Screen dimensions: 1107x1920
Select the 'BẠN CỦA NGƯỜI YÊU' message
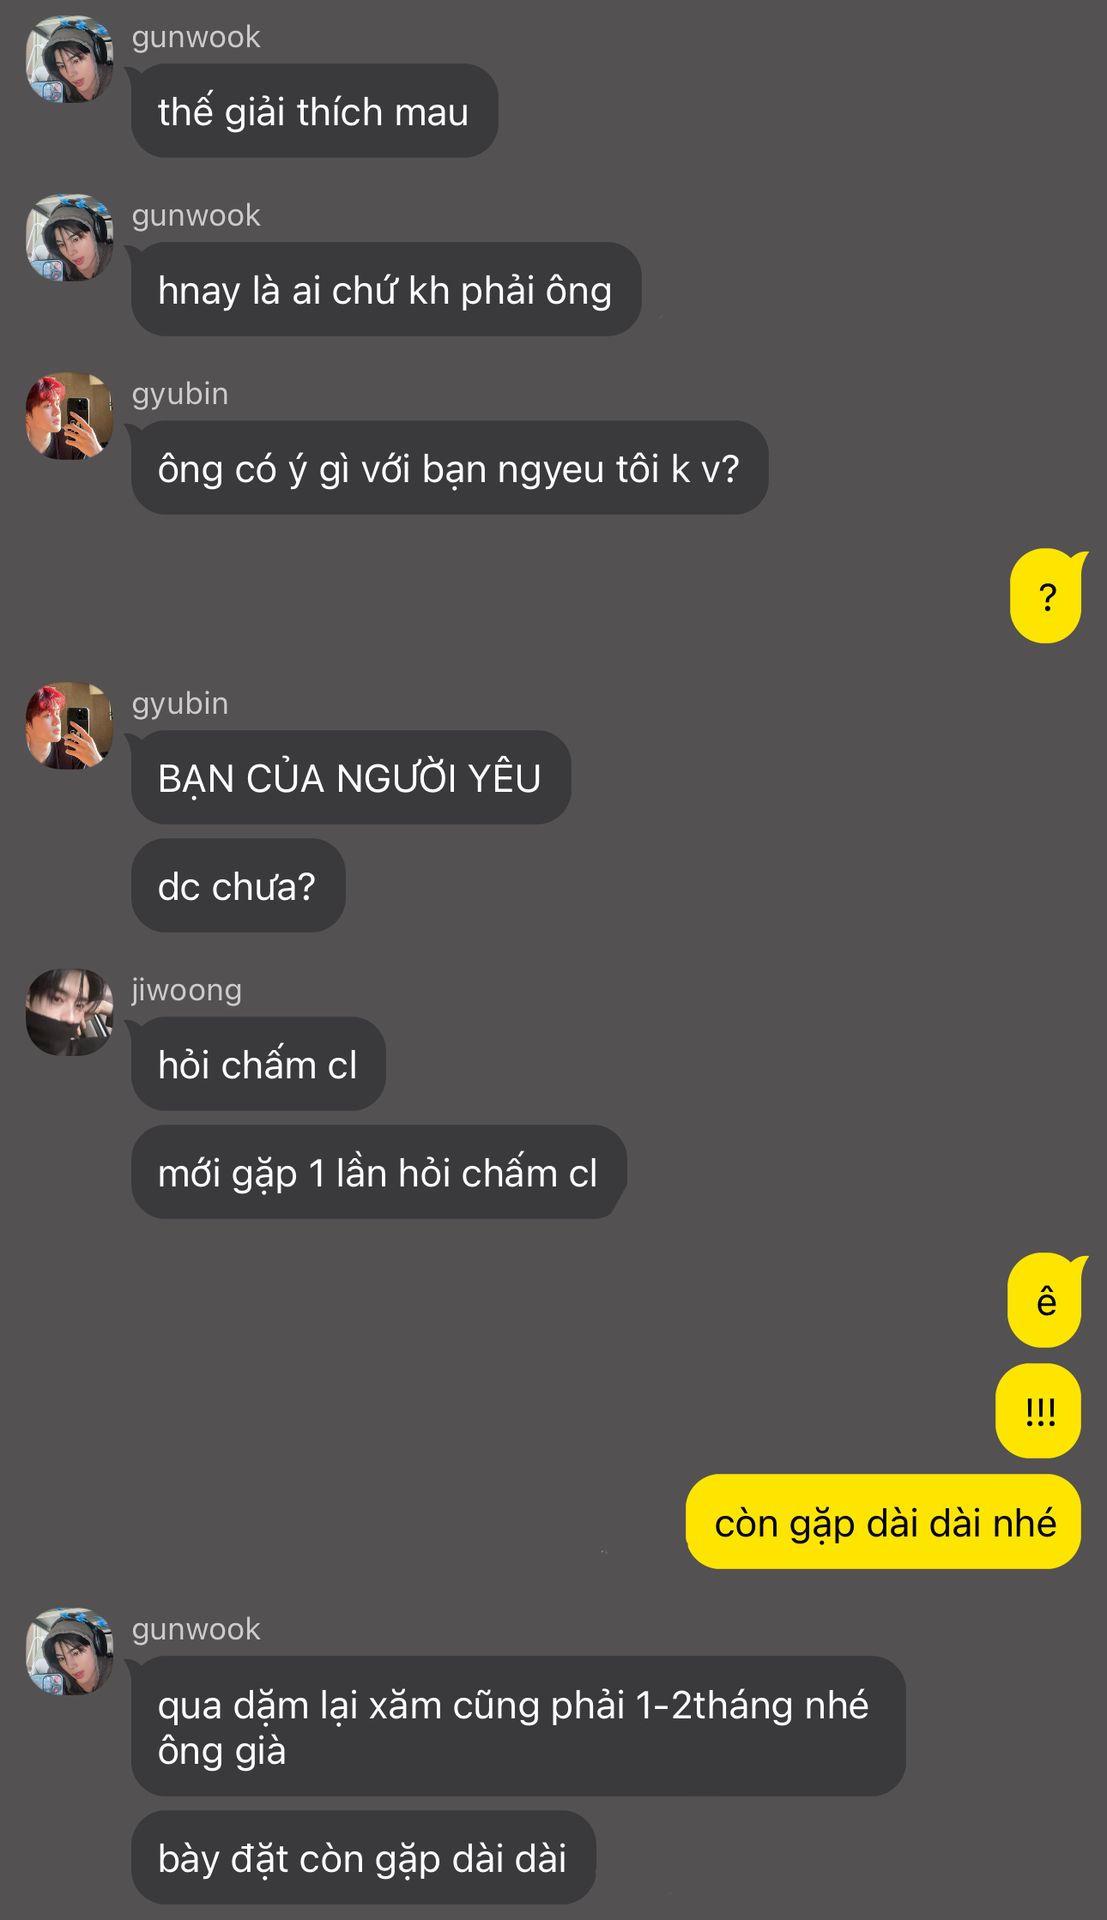point(350,777)
